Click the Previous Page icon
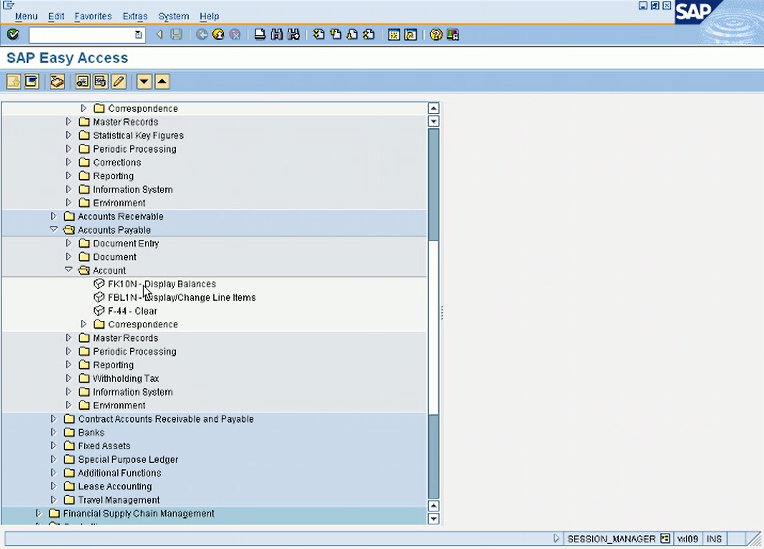 (336, 35)
